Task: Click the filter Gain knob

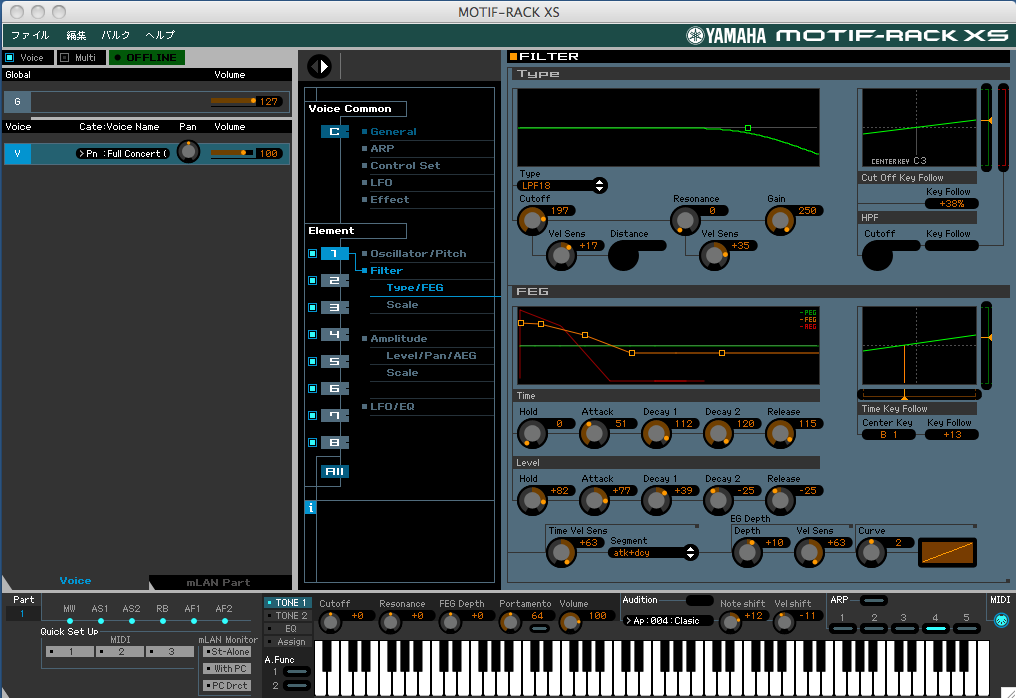Action: pyautogui.click(x=779, y=221)
